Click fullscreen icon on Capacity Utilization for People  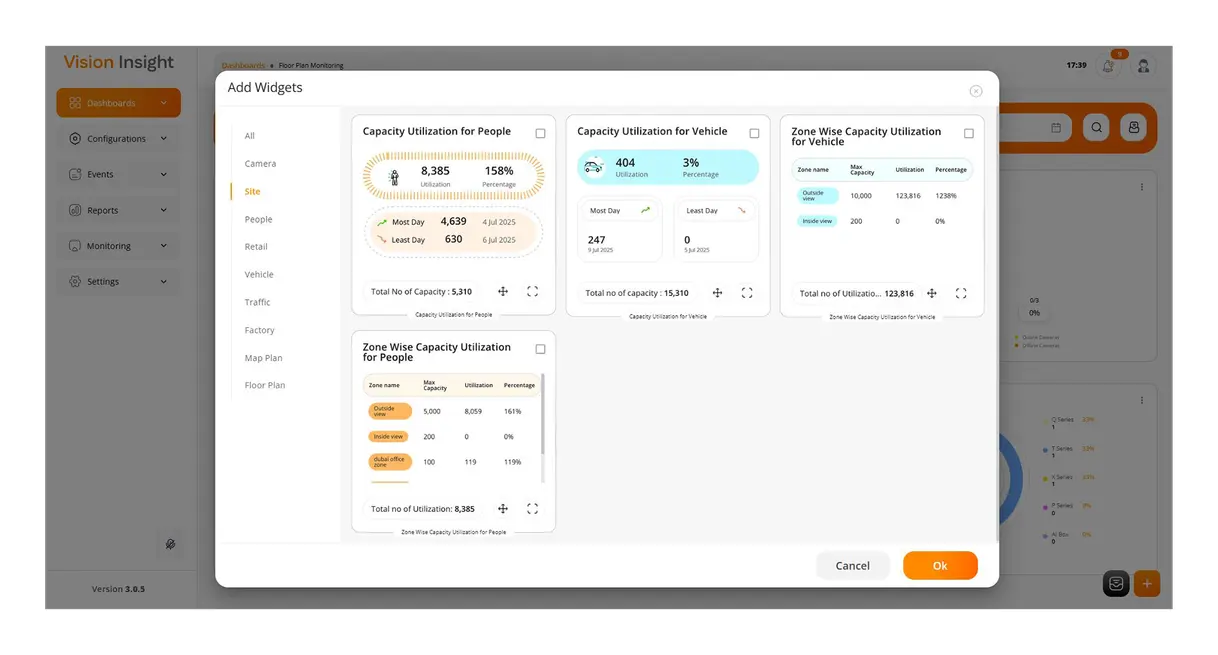point(532,292)
